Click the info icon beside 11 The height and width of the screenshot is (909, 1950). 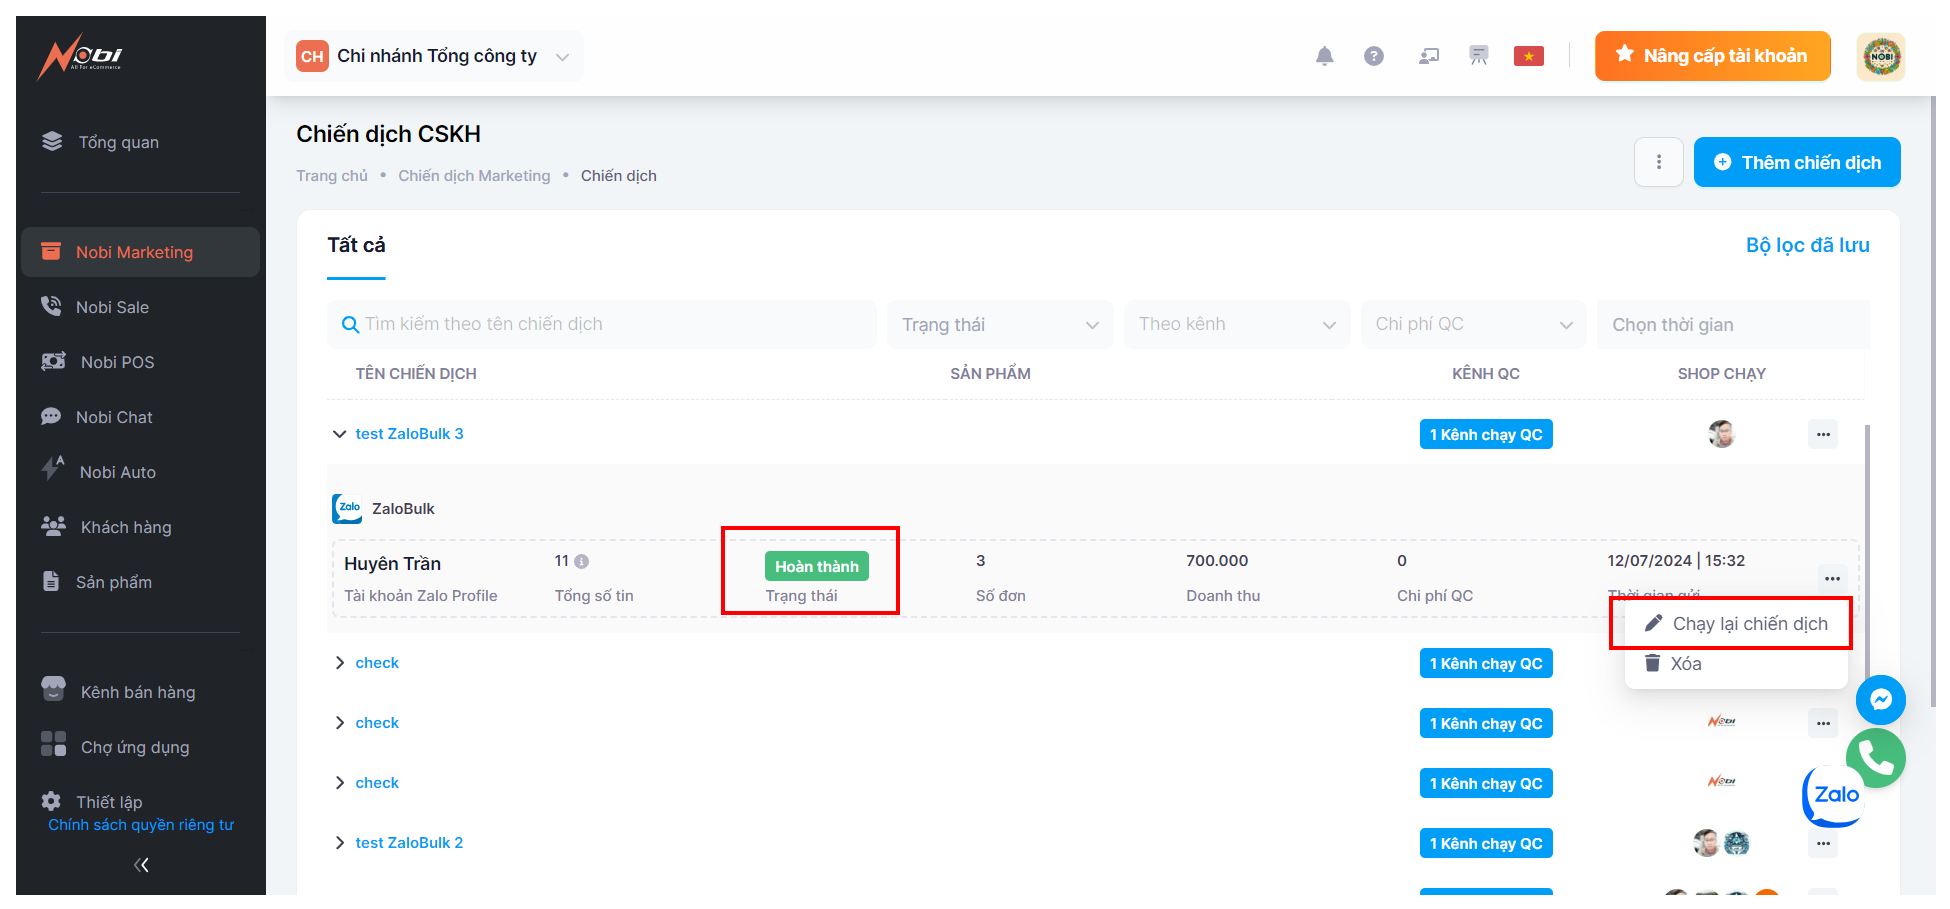[x=582, y=562]
